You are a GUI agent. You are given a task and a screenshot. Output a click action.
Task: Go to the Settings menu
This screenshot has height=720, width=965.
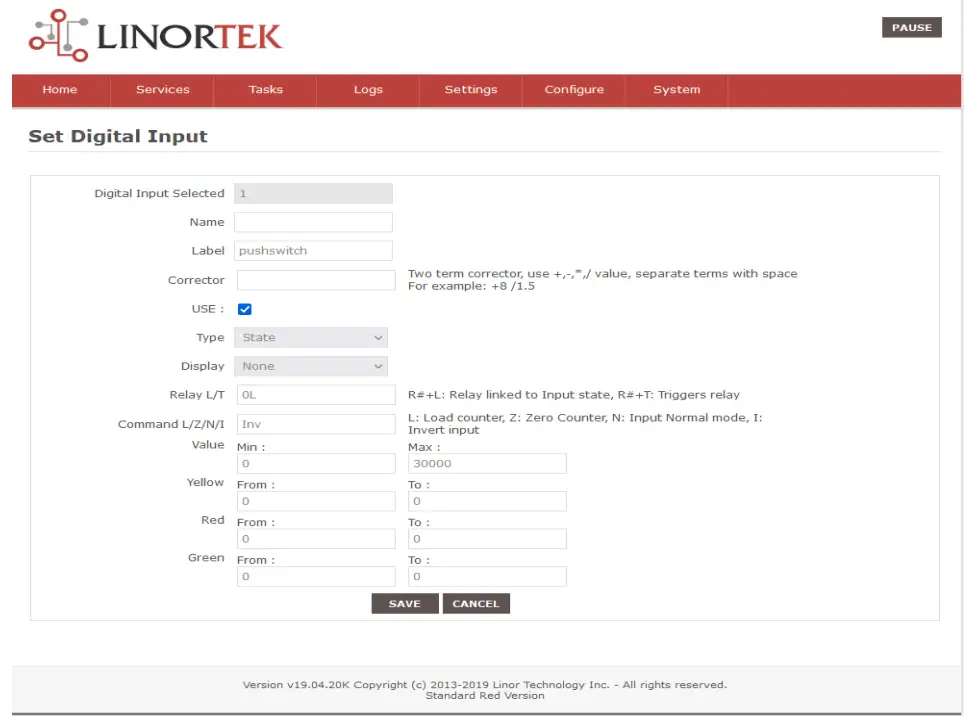pyautogui.click(x=470, y=90)
